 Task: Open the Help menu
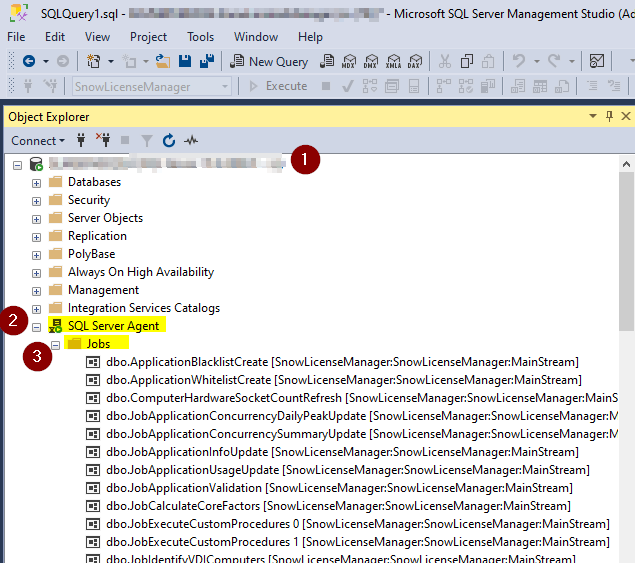310,37
